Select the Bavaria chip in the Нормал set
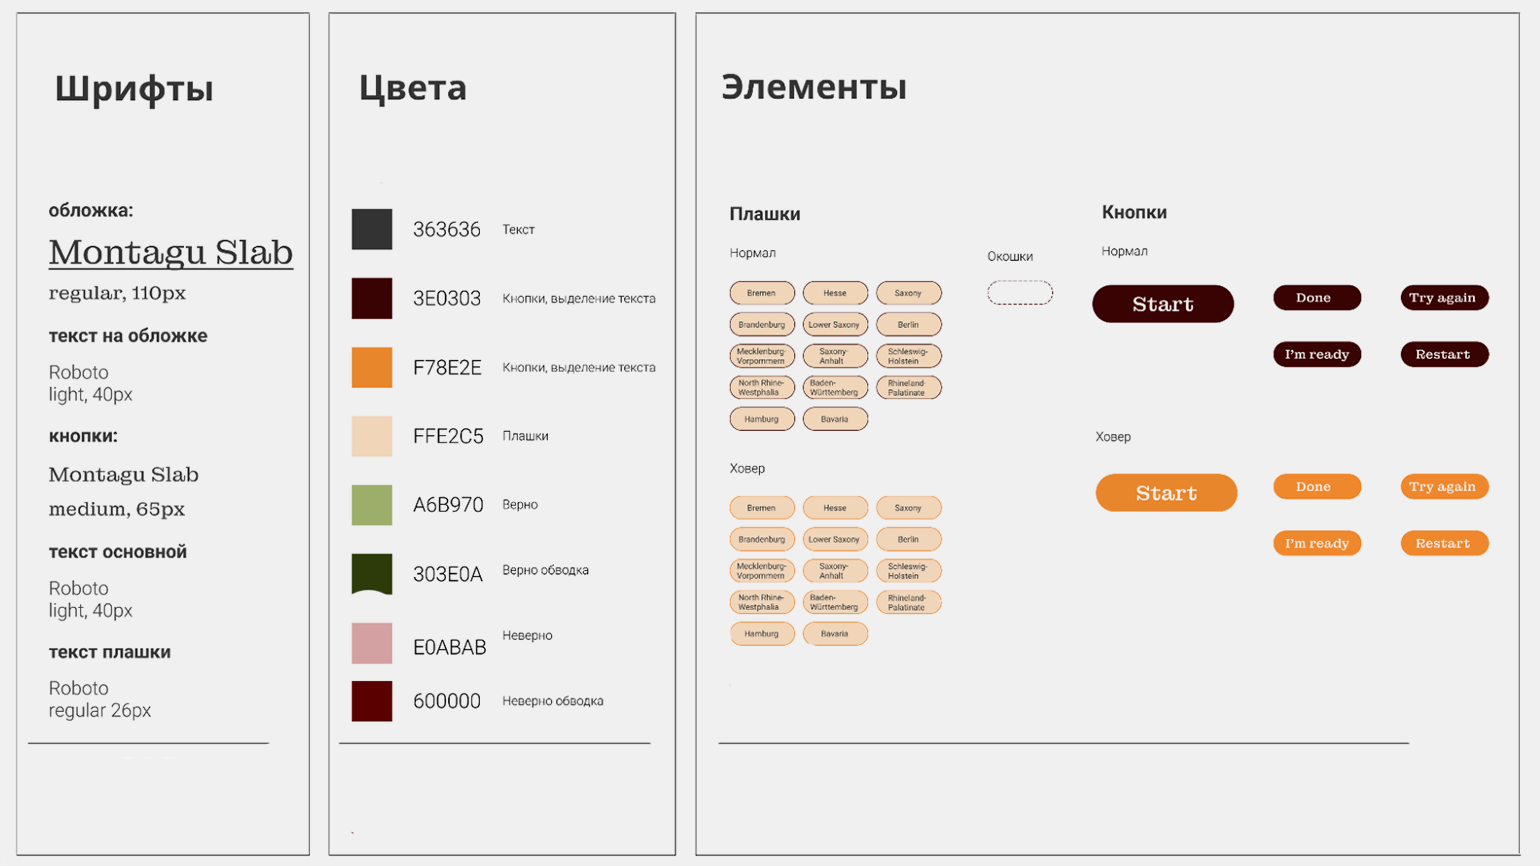The height and width of the screenshot is (866, 1540). (x=835, y=419)
